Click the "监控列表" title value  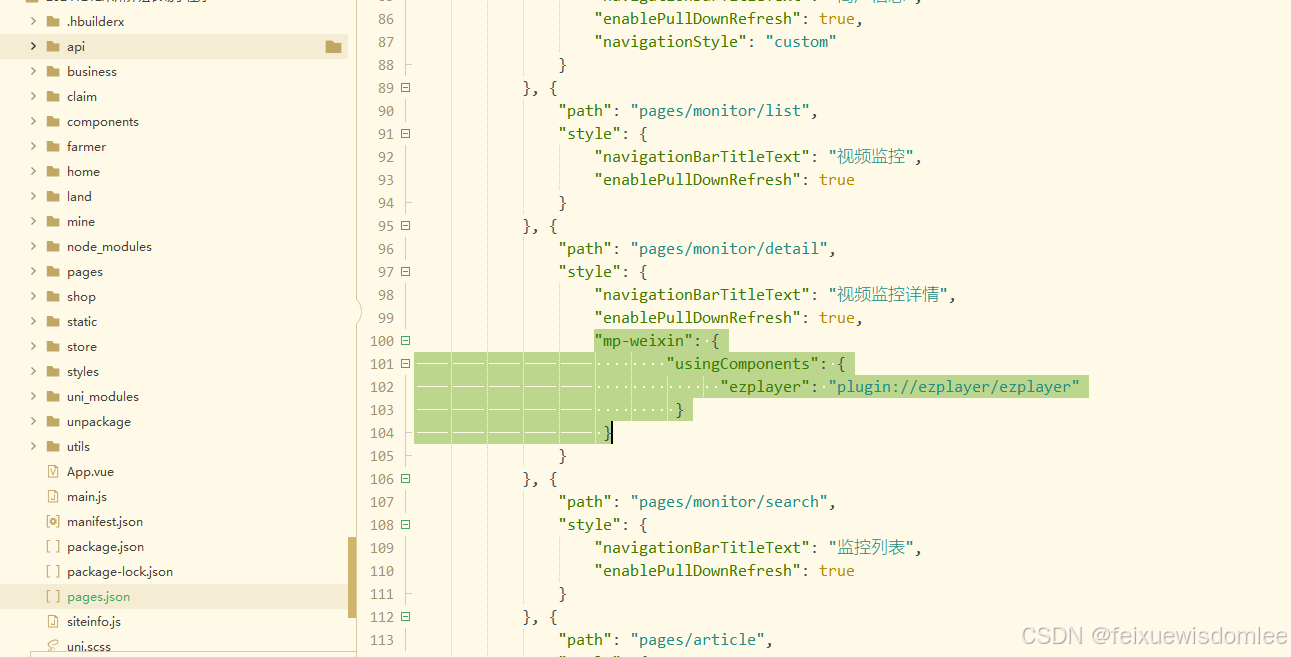[870, 548]
